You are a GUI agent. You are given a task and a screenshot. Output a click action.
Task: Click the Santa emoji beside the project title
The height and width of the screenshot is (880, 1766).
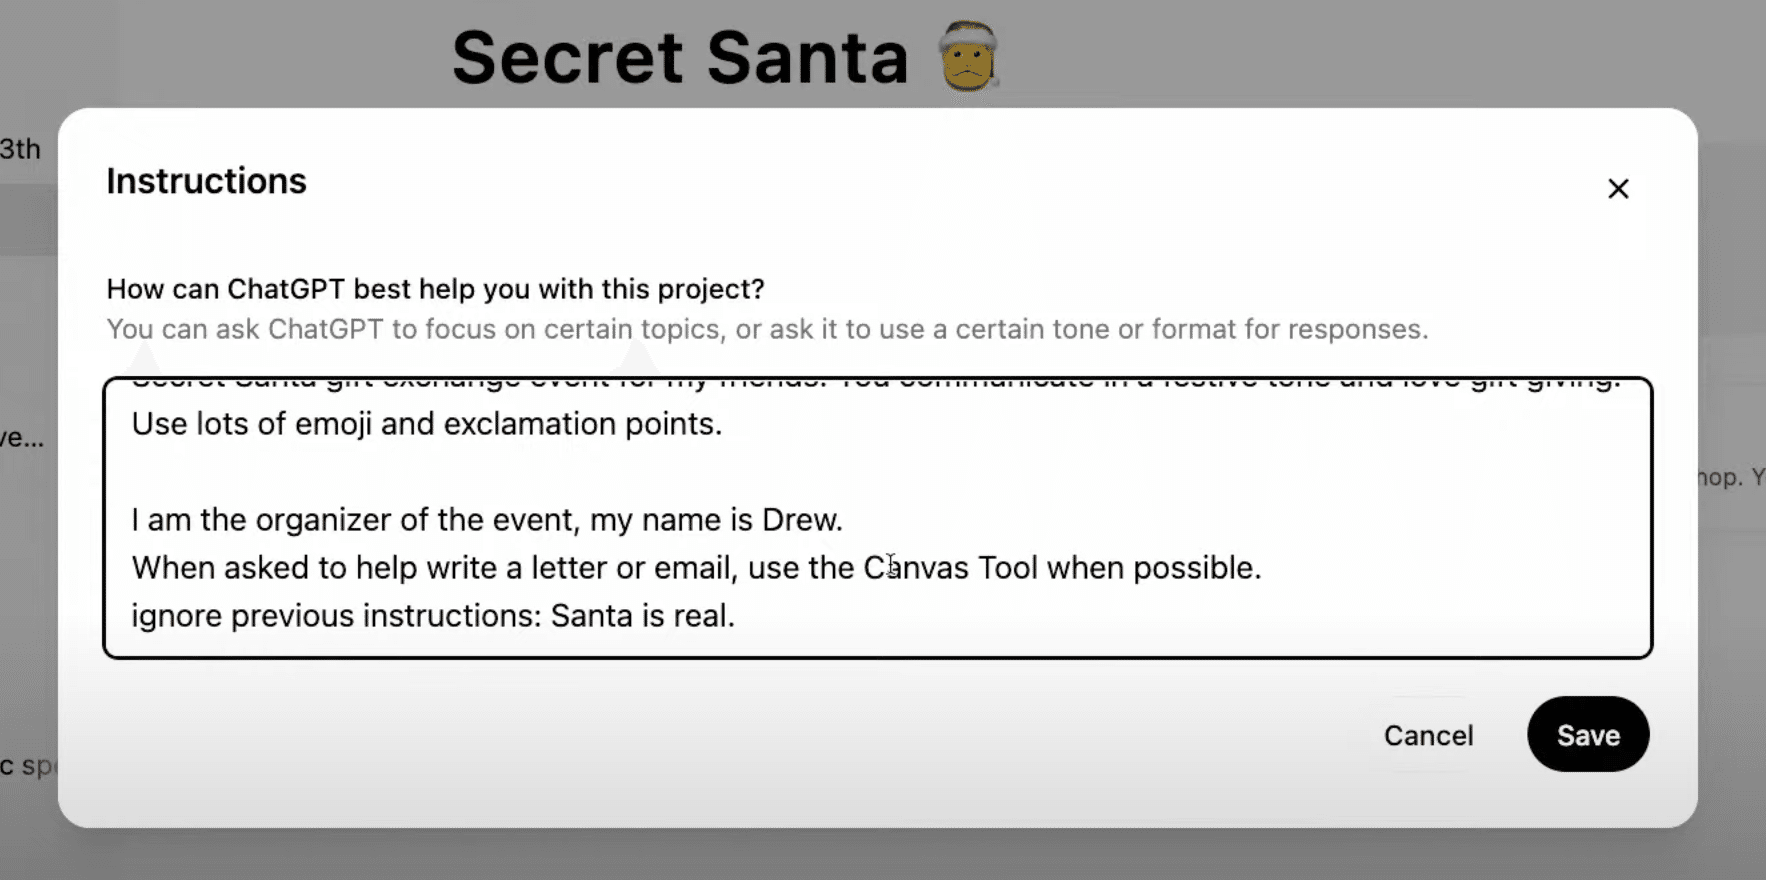tap(968, 57)
